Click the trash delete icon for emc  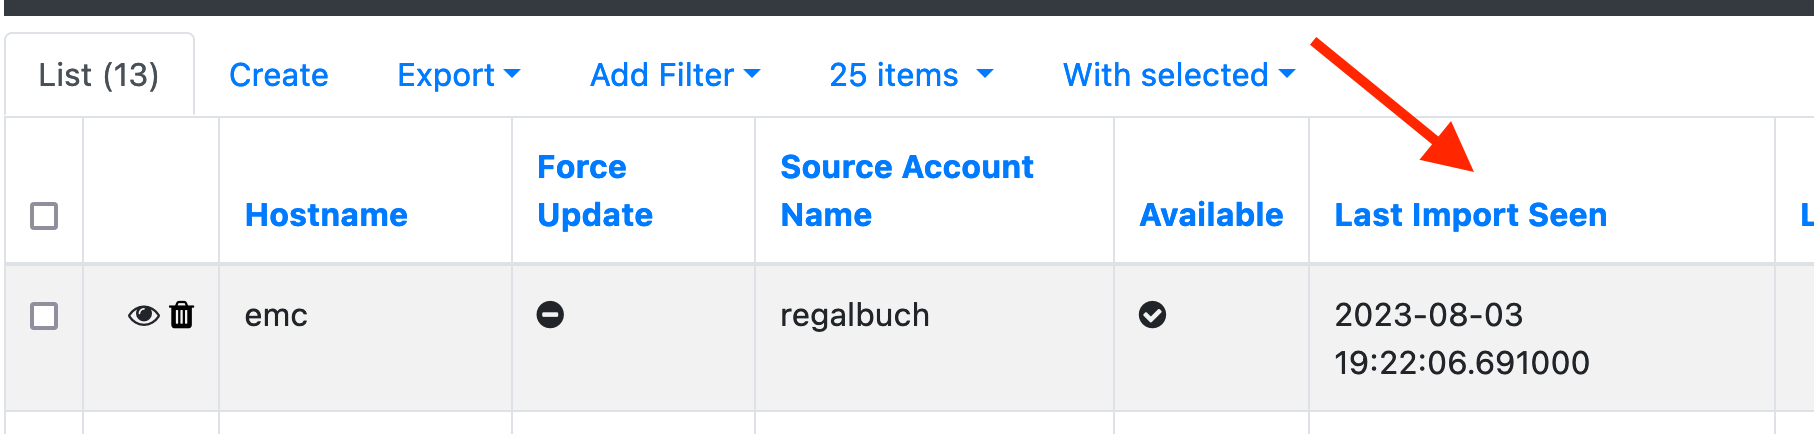[181, 315]
